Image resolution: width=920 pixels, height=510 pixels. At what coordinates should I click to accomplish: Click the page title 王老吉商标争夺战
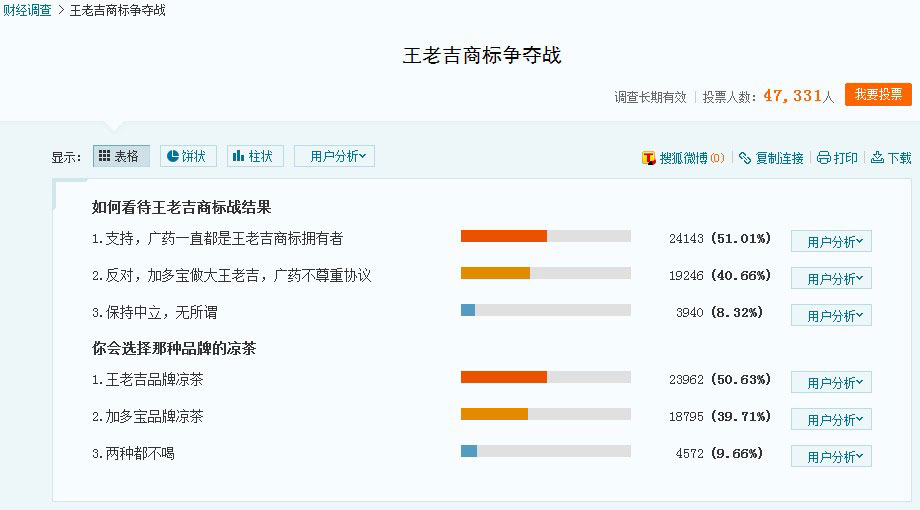click(x=482, y=55)
